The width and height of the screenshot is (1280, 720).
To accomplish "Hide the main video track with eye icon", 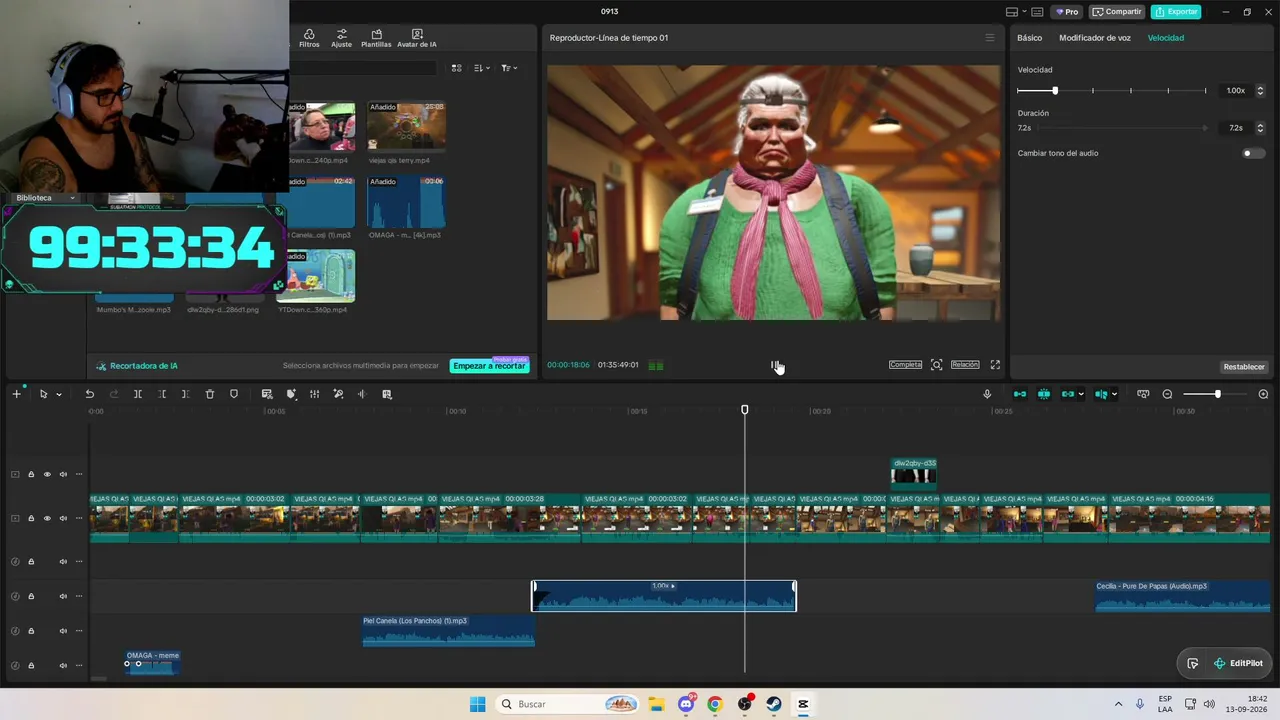I will (x=47, y=518).
